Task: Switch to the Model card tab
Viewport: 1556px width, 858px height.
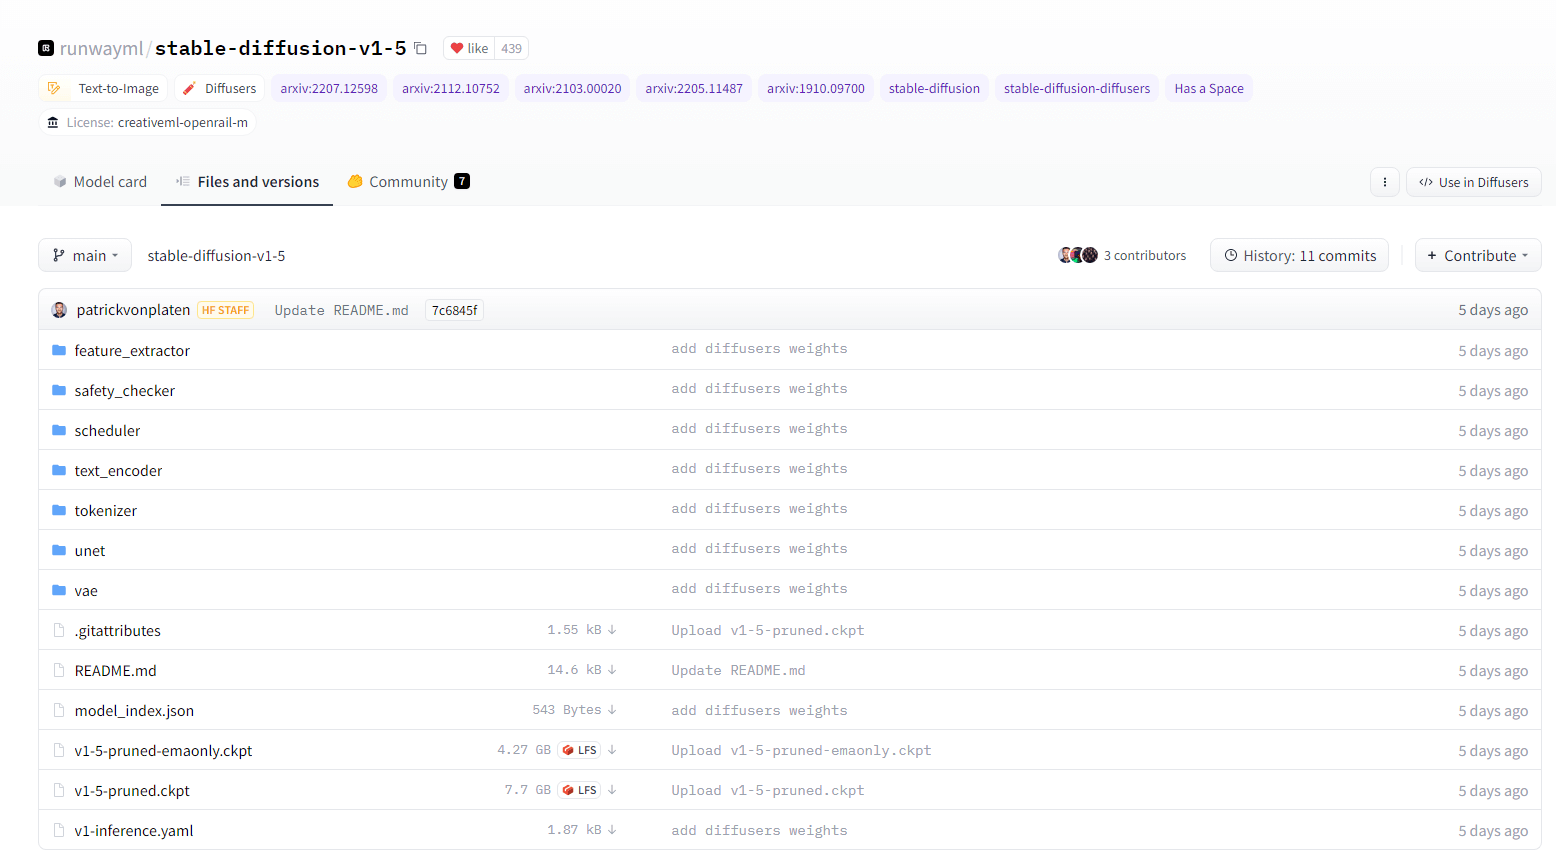Action: [x=100, y=182]
